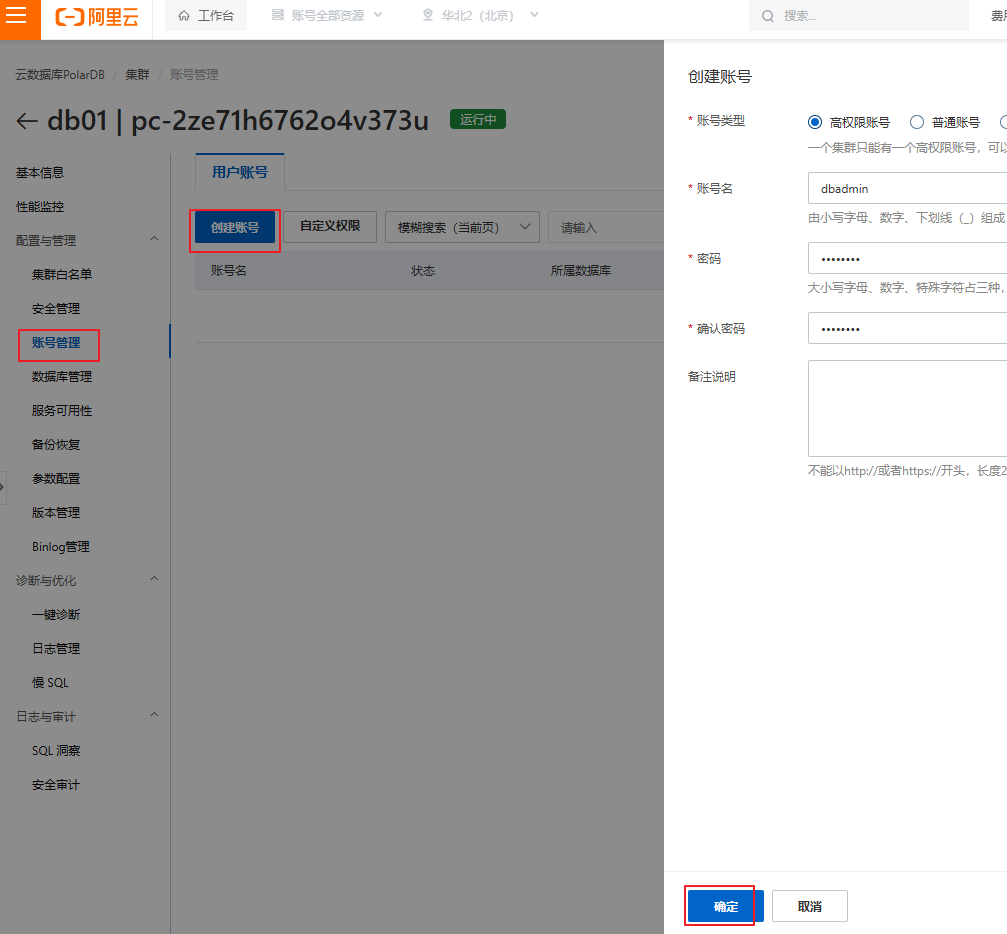Click the 运行中 status badge
This screenshot has width=1007, height=934.
point(478,119)
